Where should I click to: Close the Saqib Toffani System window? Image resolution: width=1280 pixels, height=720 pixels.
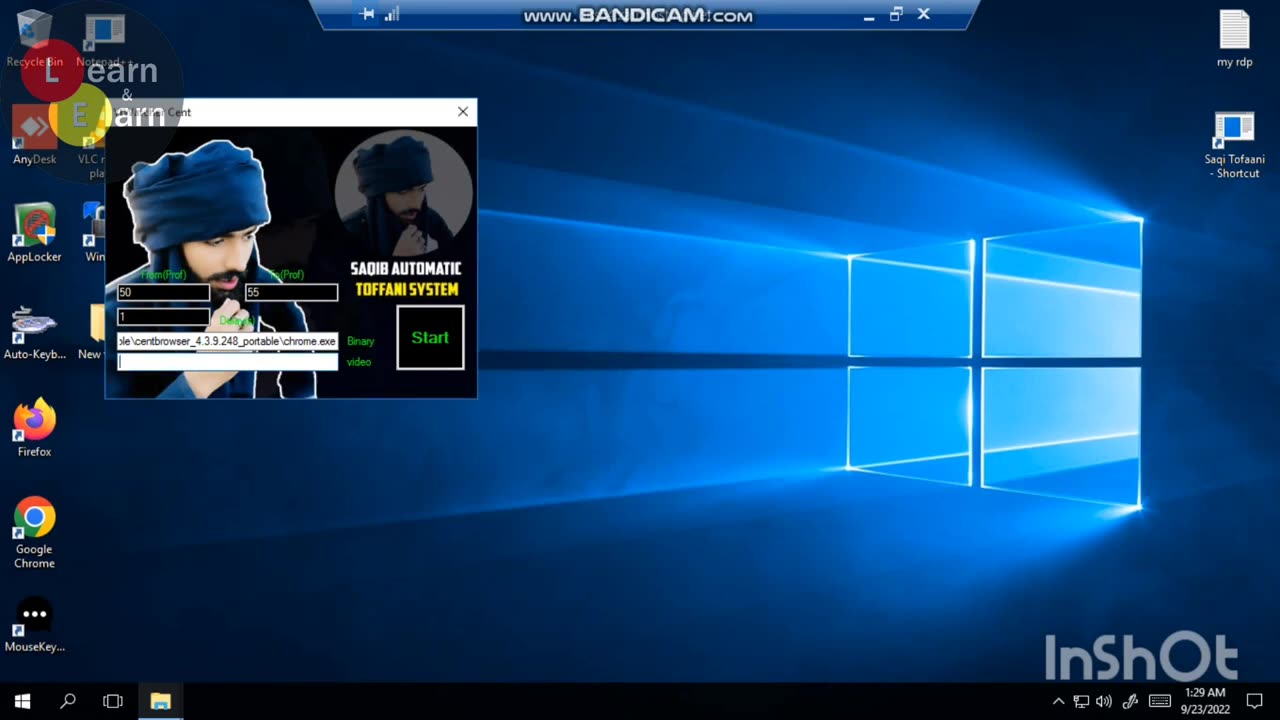[x=463, y=112]
